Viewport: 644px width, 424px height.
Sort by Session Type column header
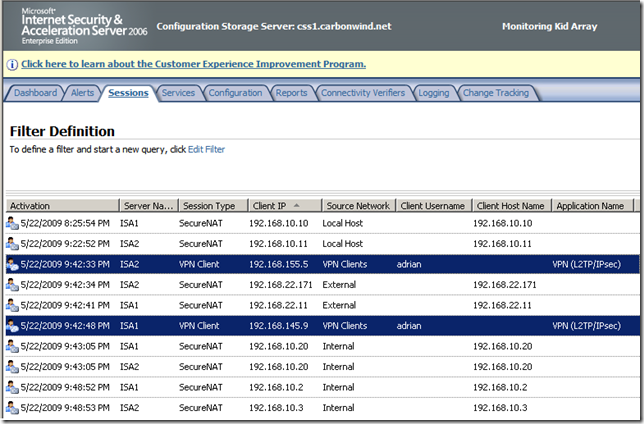pos(213,205)
